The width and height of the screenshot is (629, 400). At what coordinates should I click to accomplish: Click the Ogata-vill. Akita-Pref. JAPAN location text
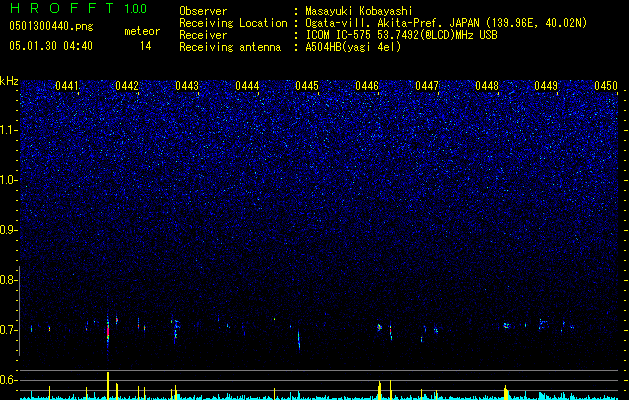pyautogui.click(x=446, y=23)
